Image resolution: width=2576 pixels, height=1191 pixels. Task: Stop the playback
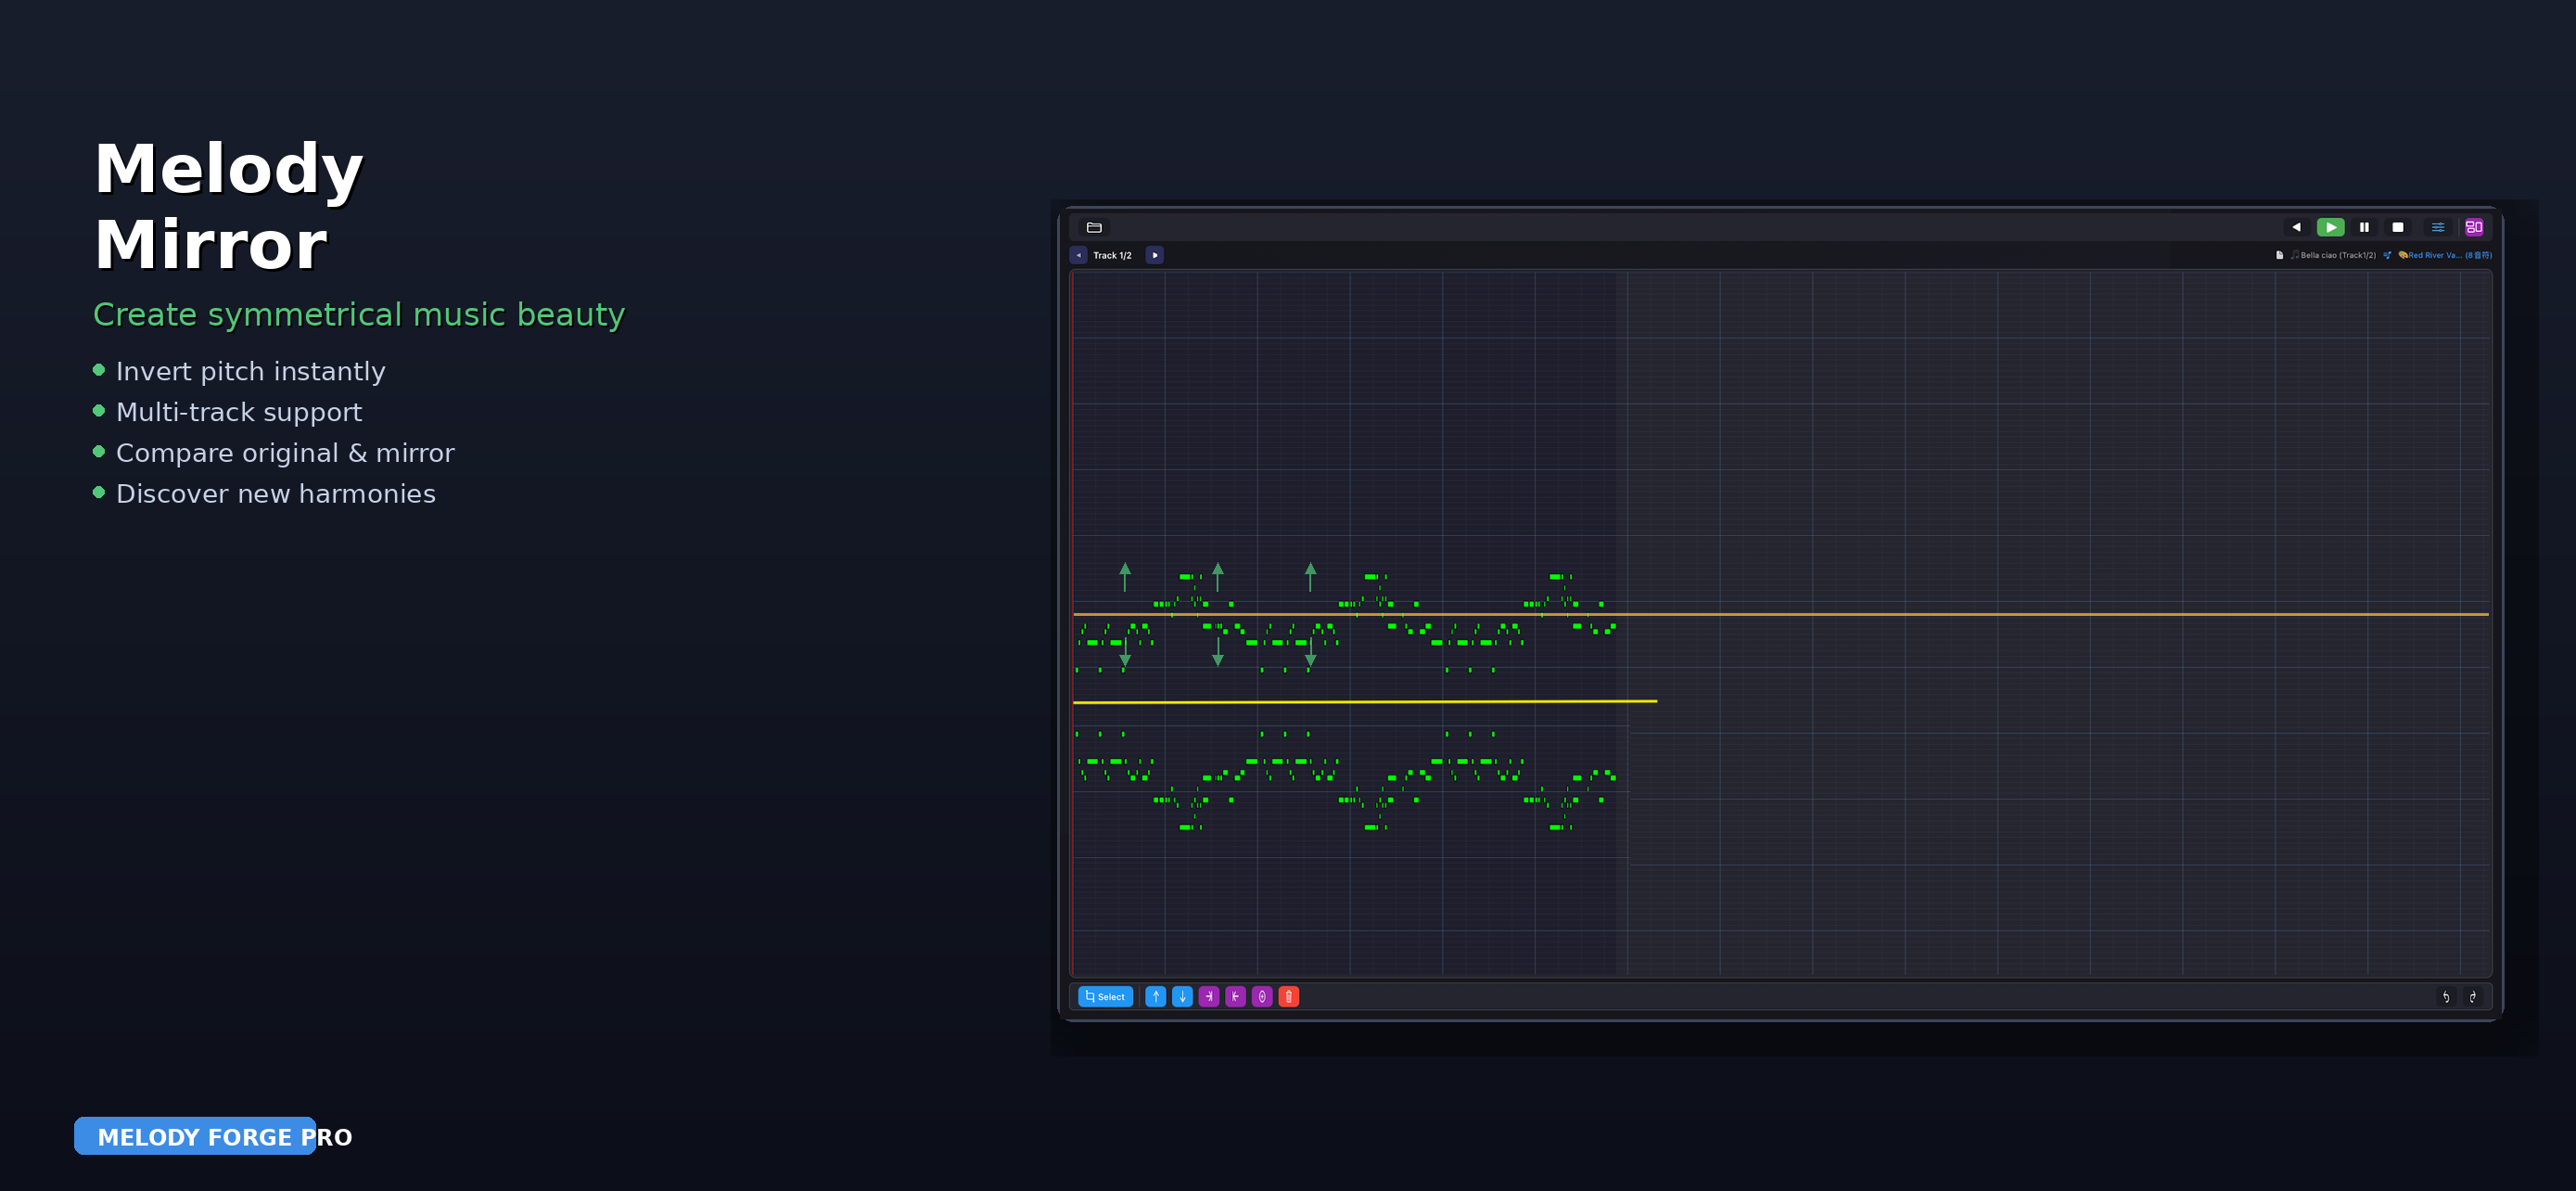coord(2397,227)
